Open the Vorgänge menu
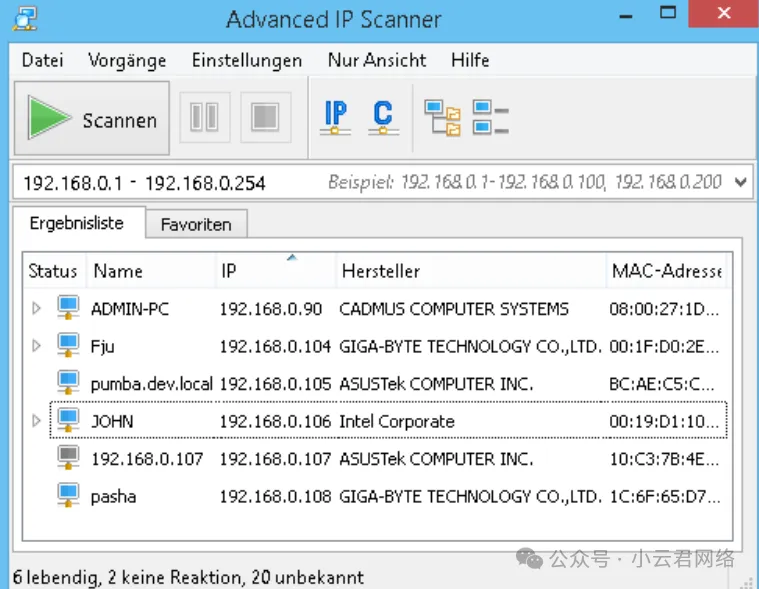Screen dimensions: 759x589 pos(127,60)
